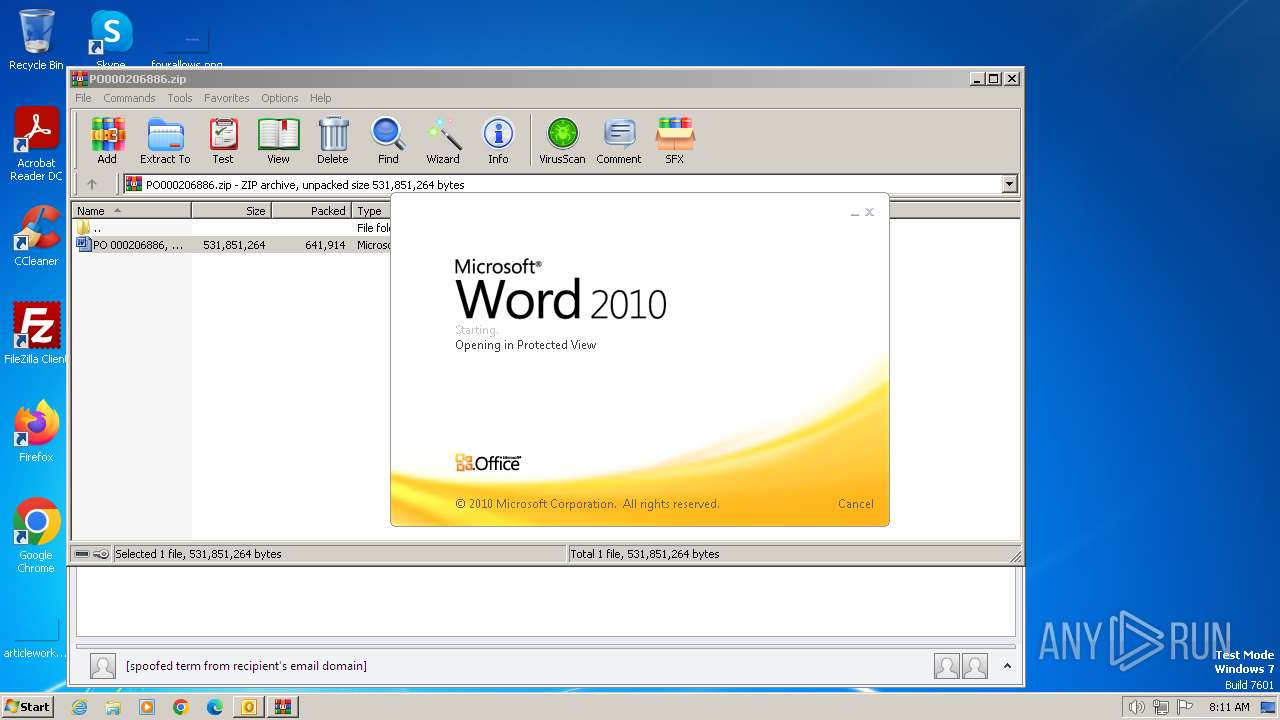The width and height of the screenshot is (1280, 720).
Task: Click the first contact picture in the people pane
Action: (x=946, y=666)
